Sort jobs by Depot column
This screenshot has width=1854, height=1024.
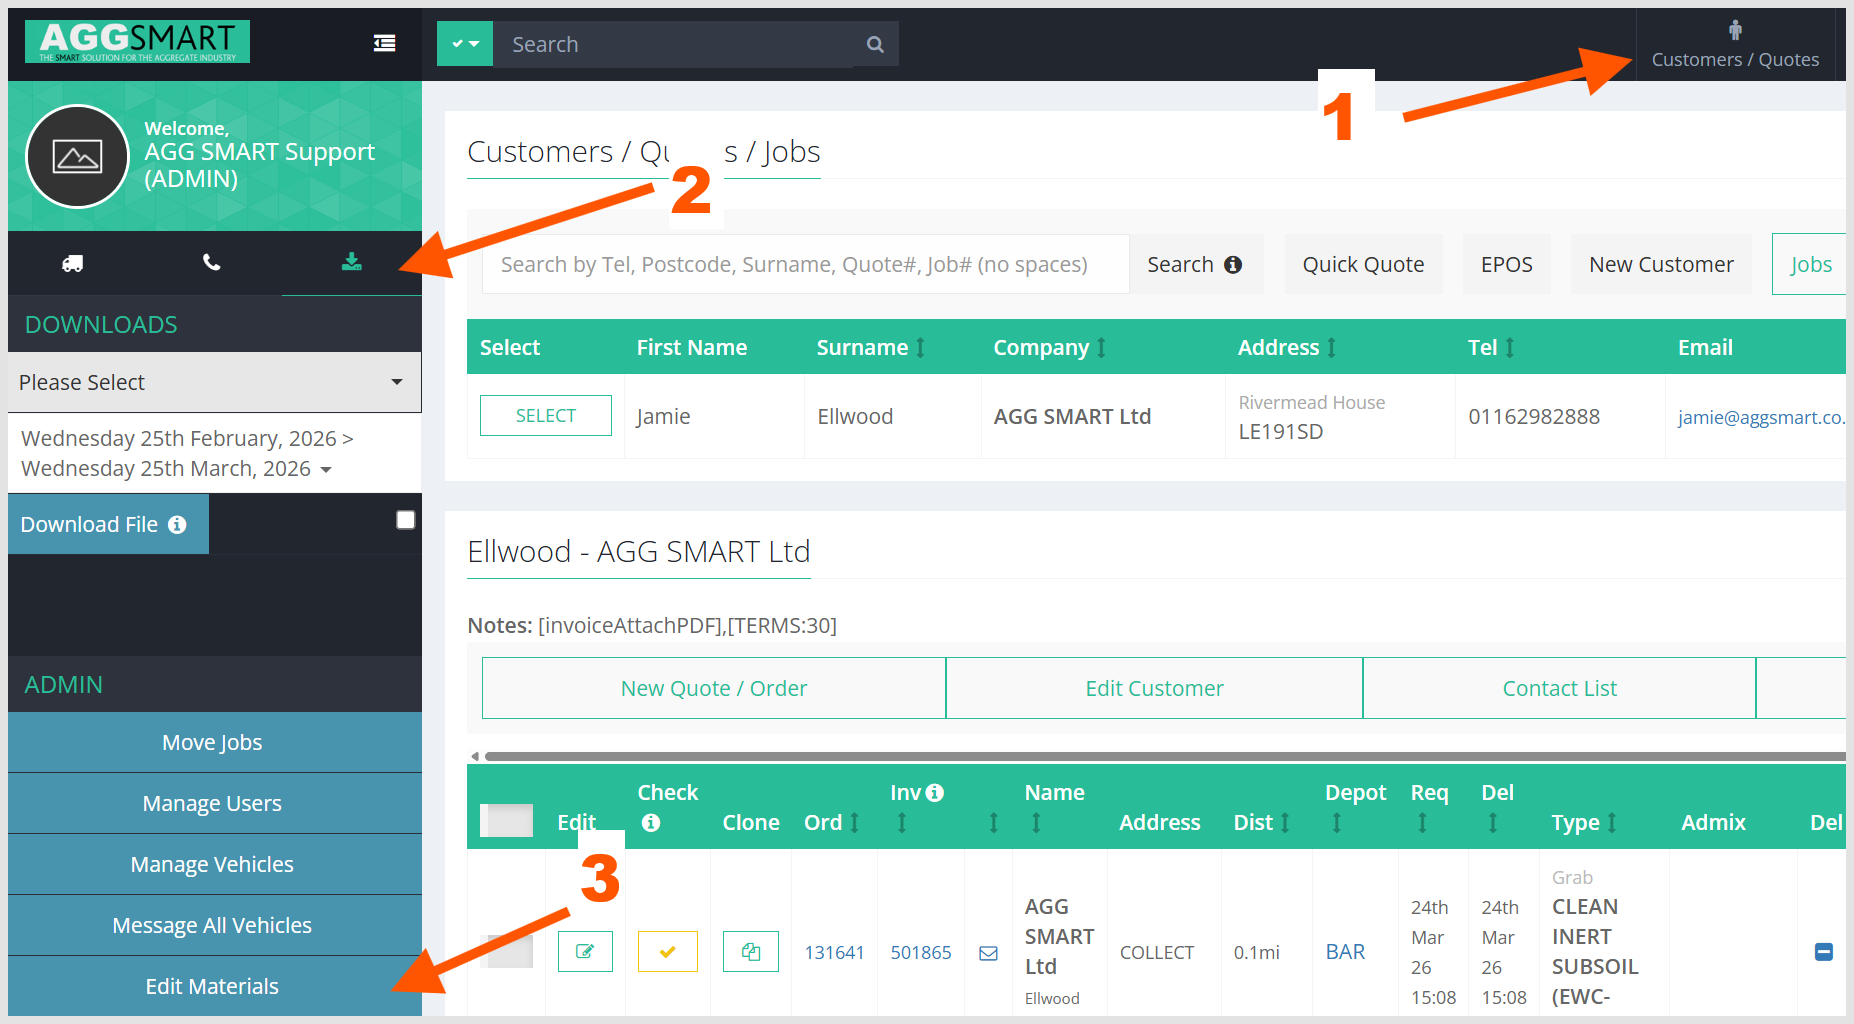click(x=1337, y=822)
